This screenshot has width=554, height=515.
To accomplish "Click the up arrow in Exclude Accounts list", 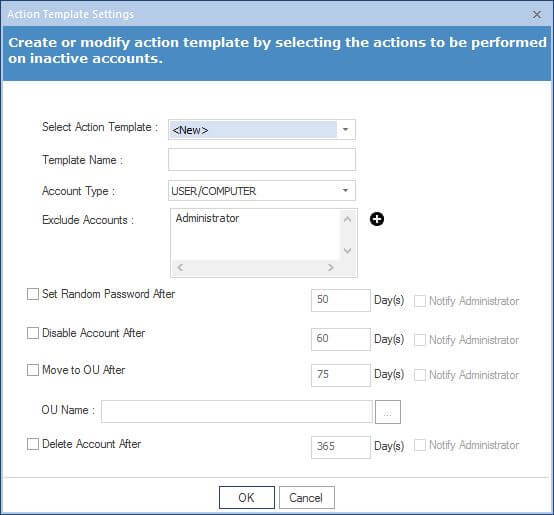I will coord(347,219).
